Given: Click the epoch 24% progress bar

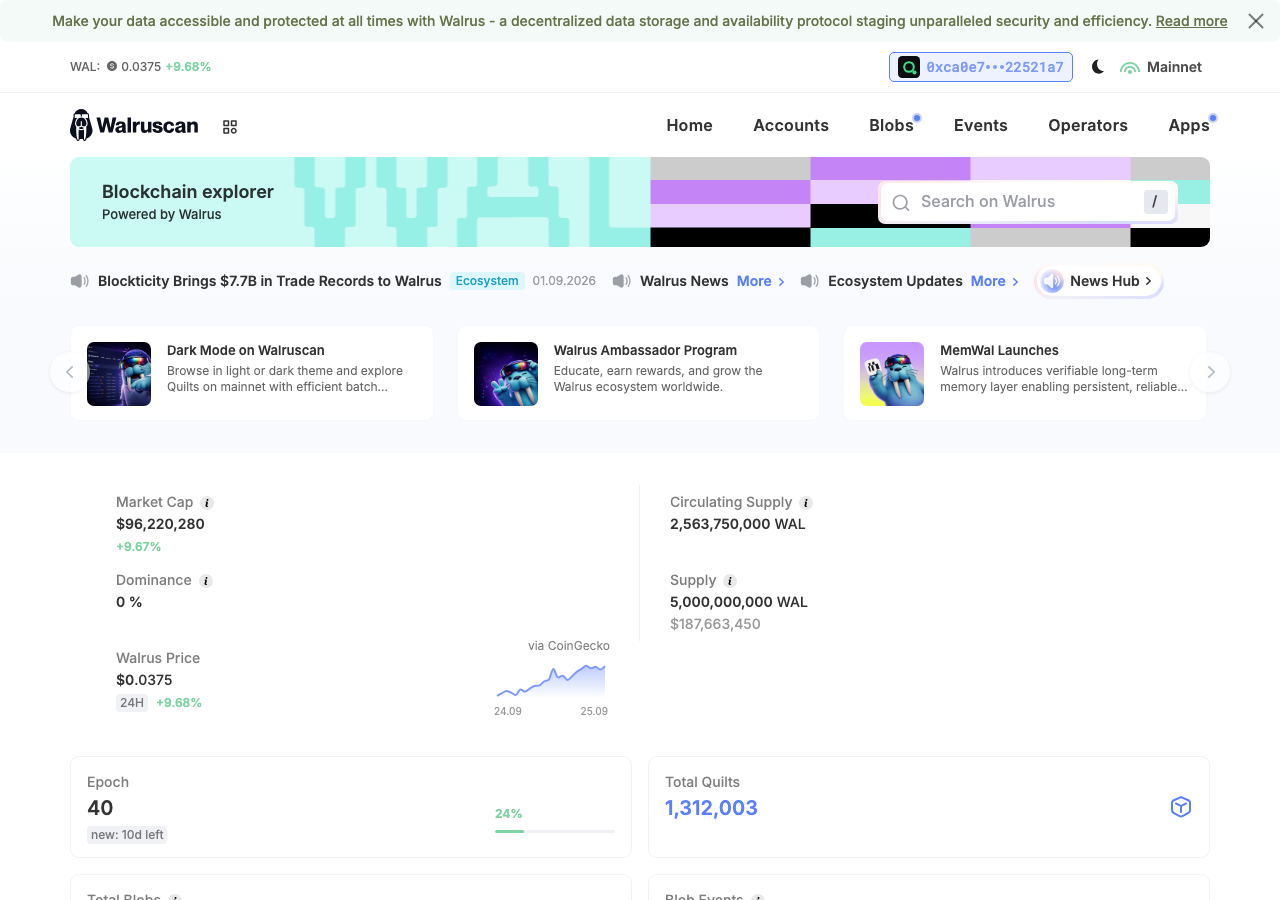Looking at the screenshot, I should click(555, 831).
